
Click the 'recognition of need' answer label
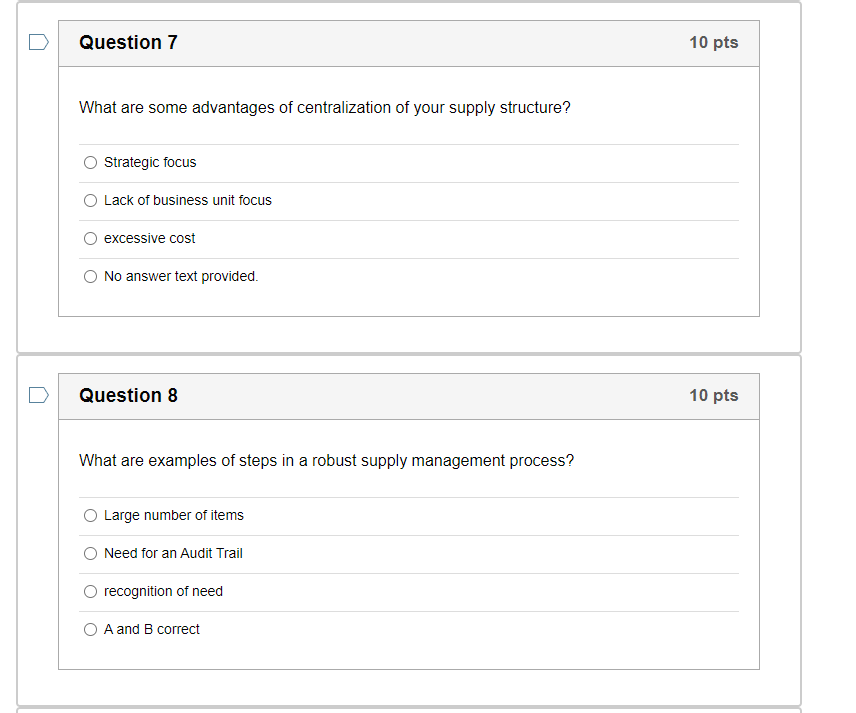163,591
